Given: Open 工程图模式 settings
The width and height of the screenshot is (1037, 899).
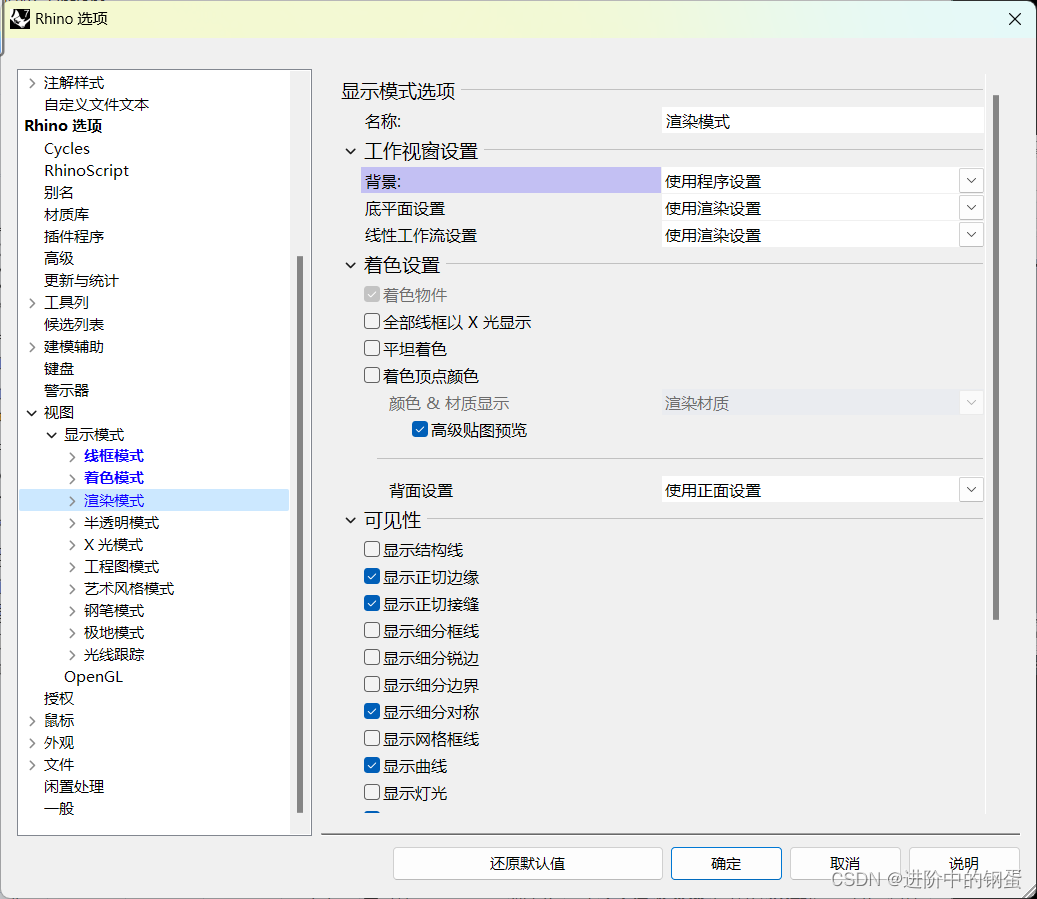Looking at the screenshot, I should point(121,566).
